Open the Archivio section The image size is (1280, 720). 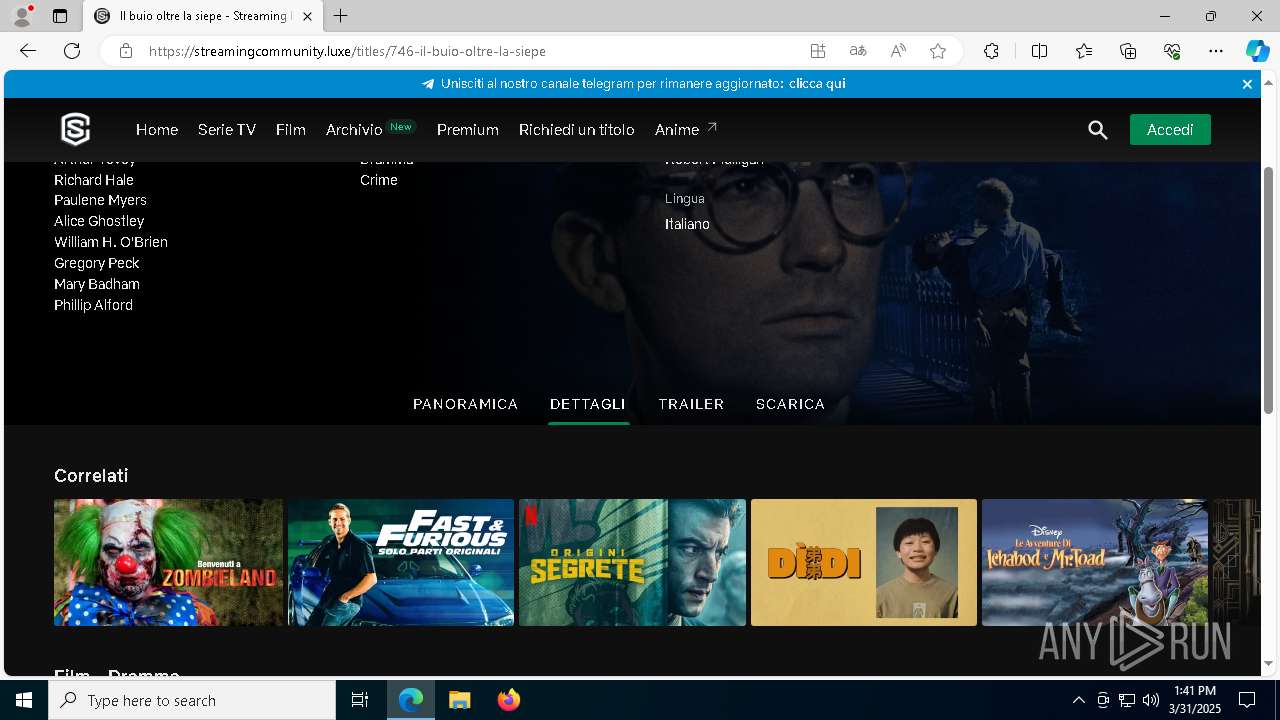(354, 130)
